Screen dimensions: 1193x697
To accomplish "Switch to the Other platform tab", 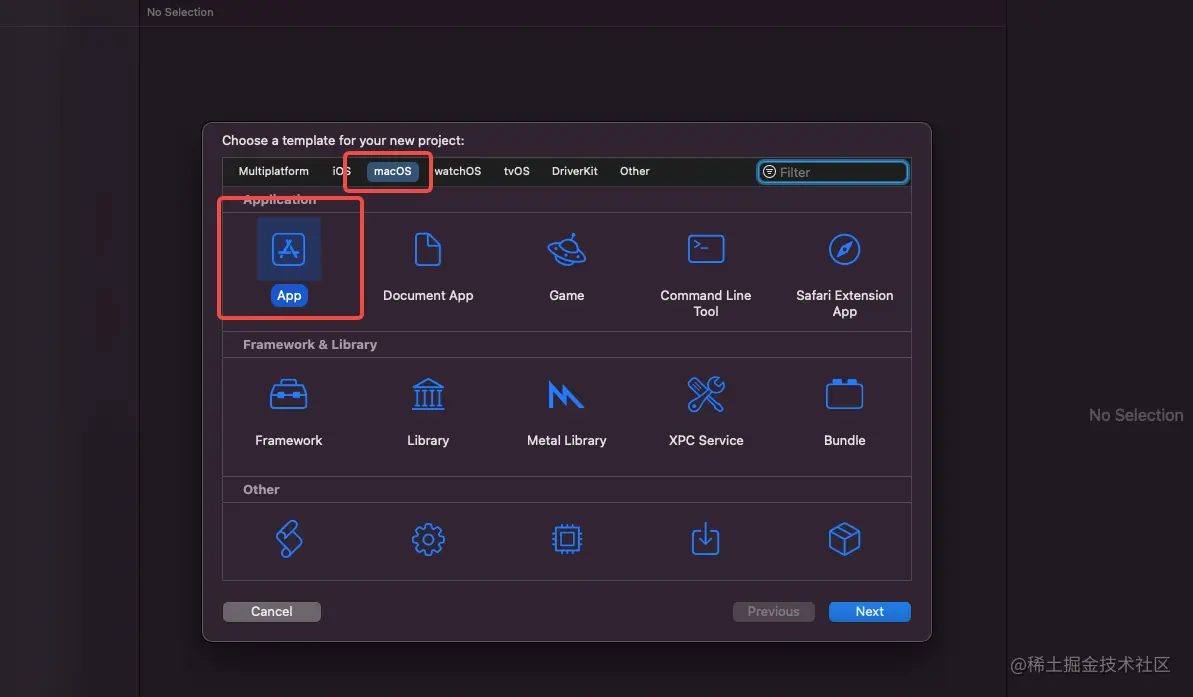I will (x=635, y=171).
